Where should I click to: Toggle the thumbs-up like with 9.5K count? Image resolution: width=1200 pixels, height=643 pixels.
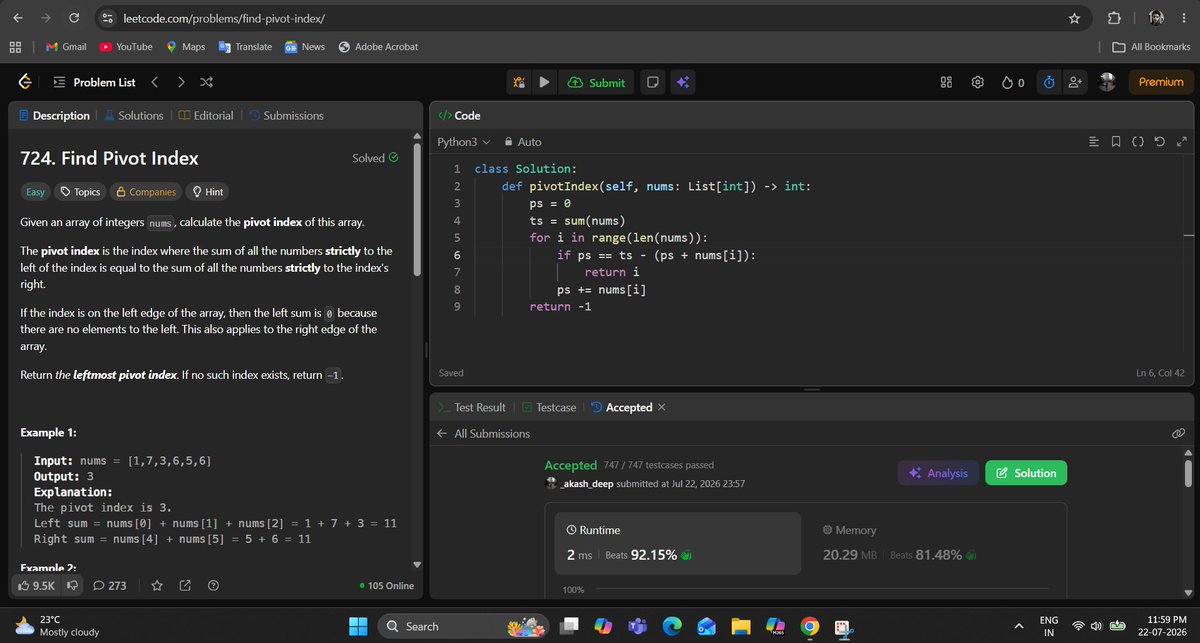(x=37, y=586)
